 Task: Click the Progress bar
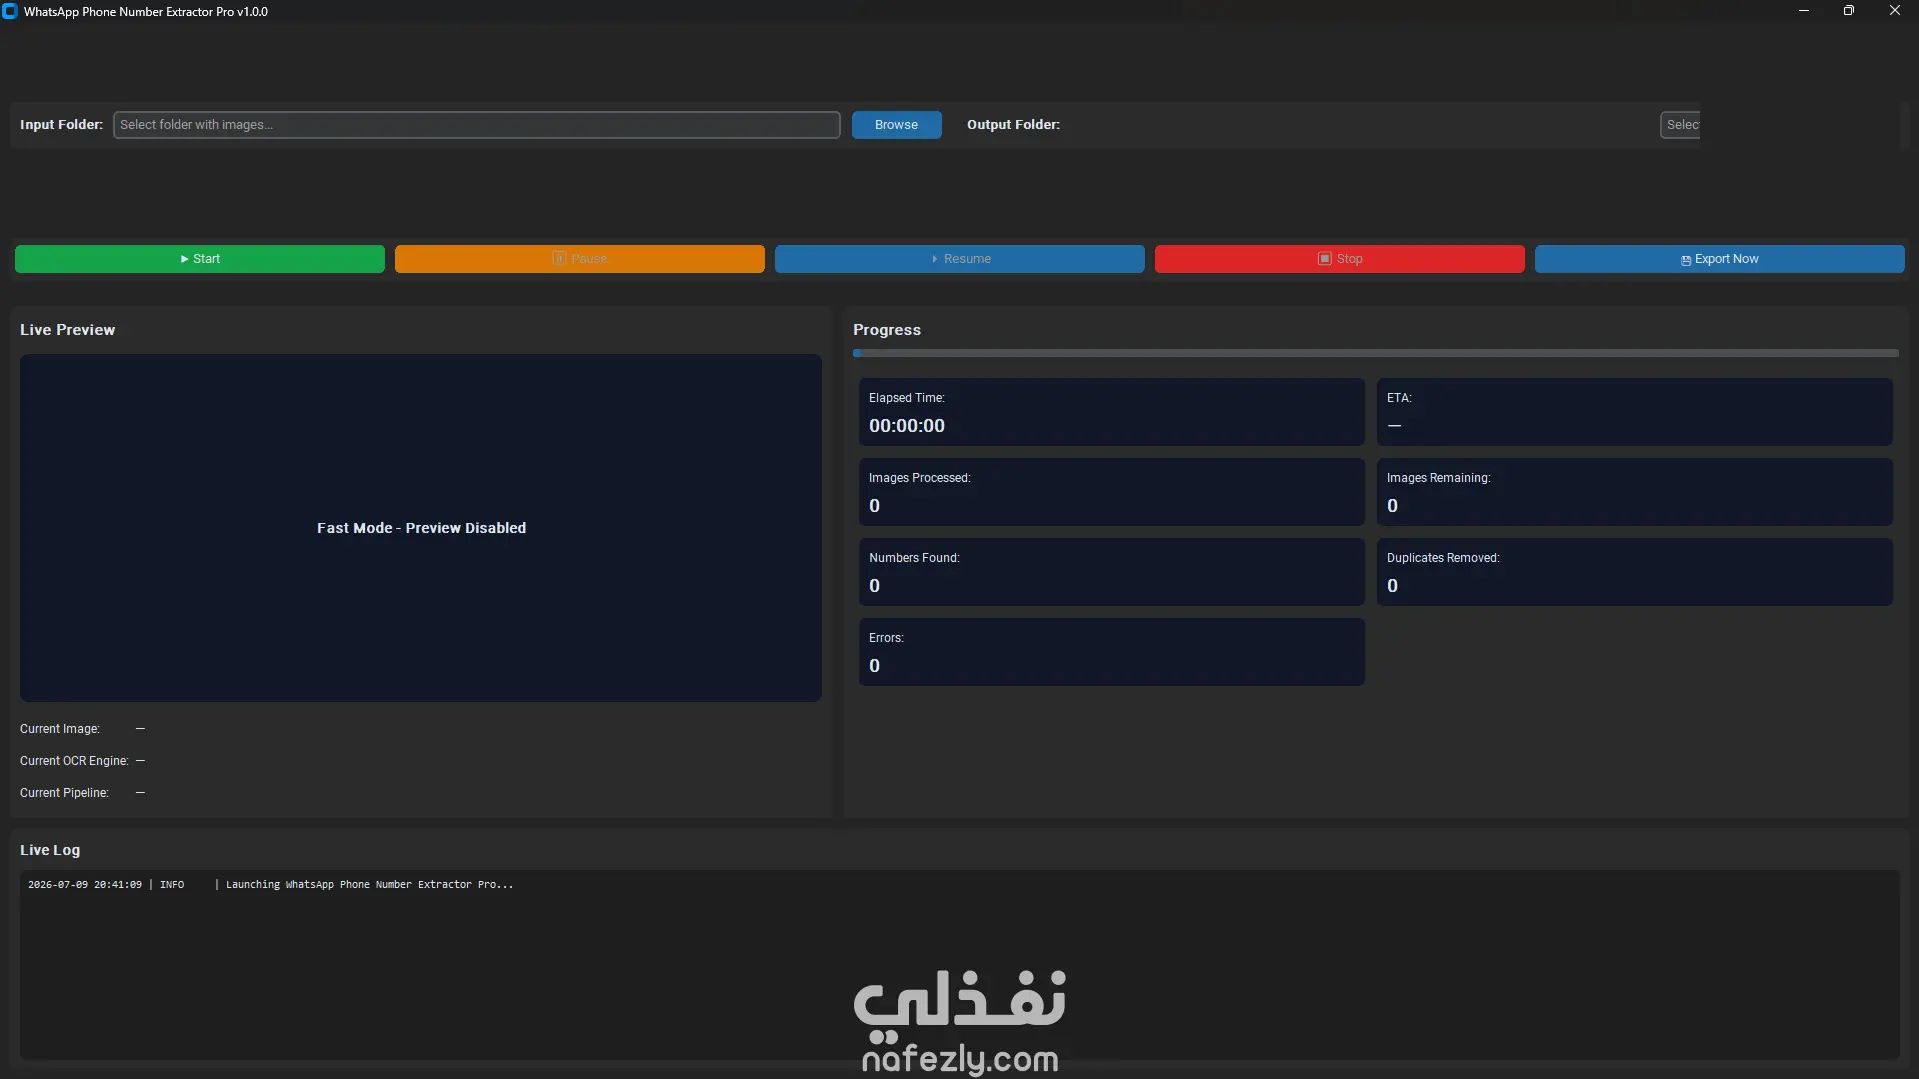click(1376, 353)
